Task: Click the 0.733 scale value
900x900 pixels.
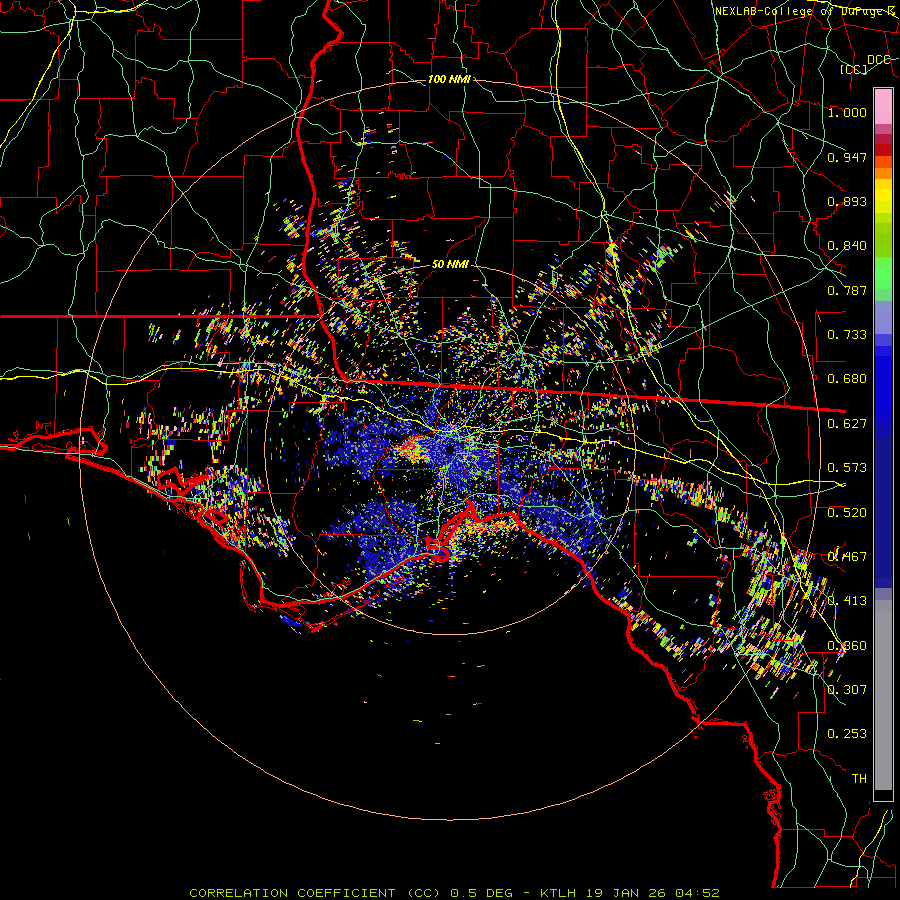Action: [847, 335]
